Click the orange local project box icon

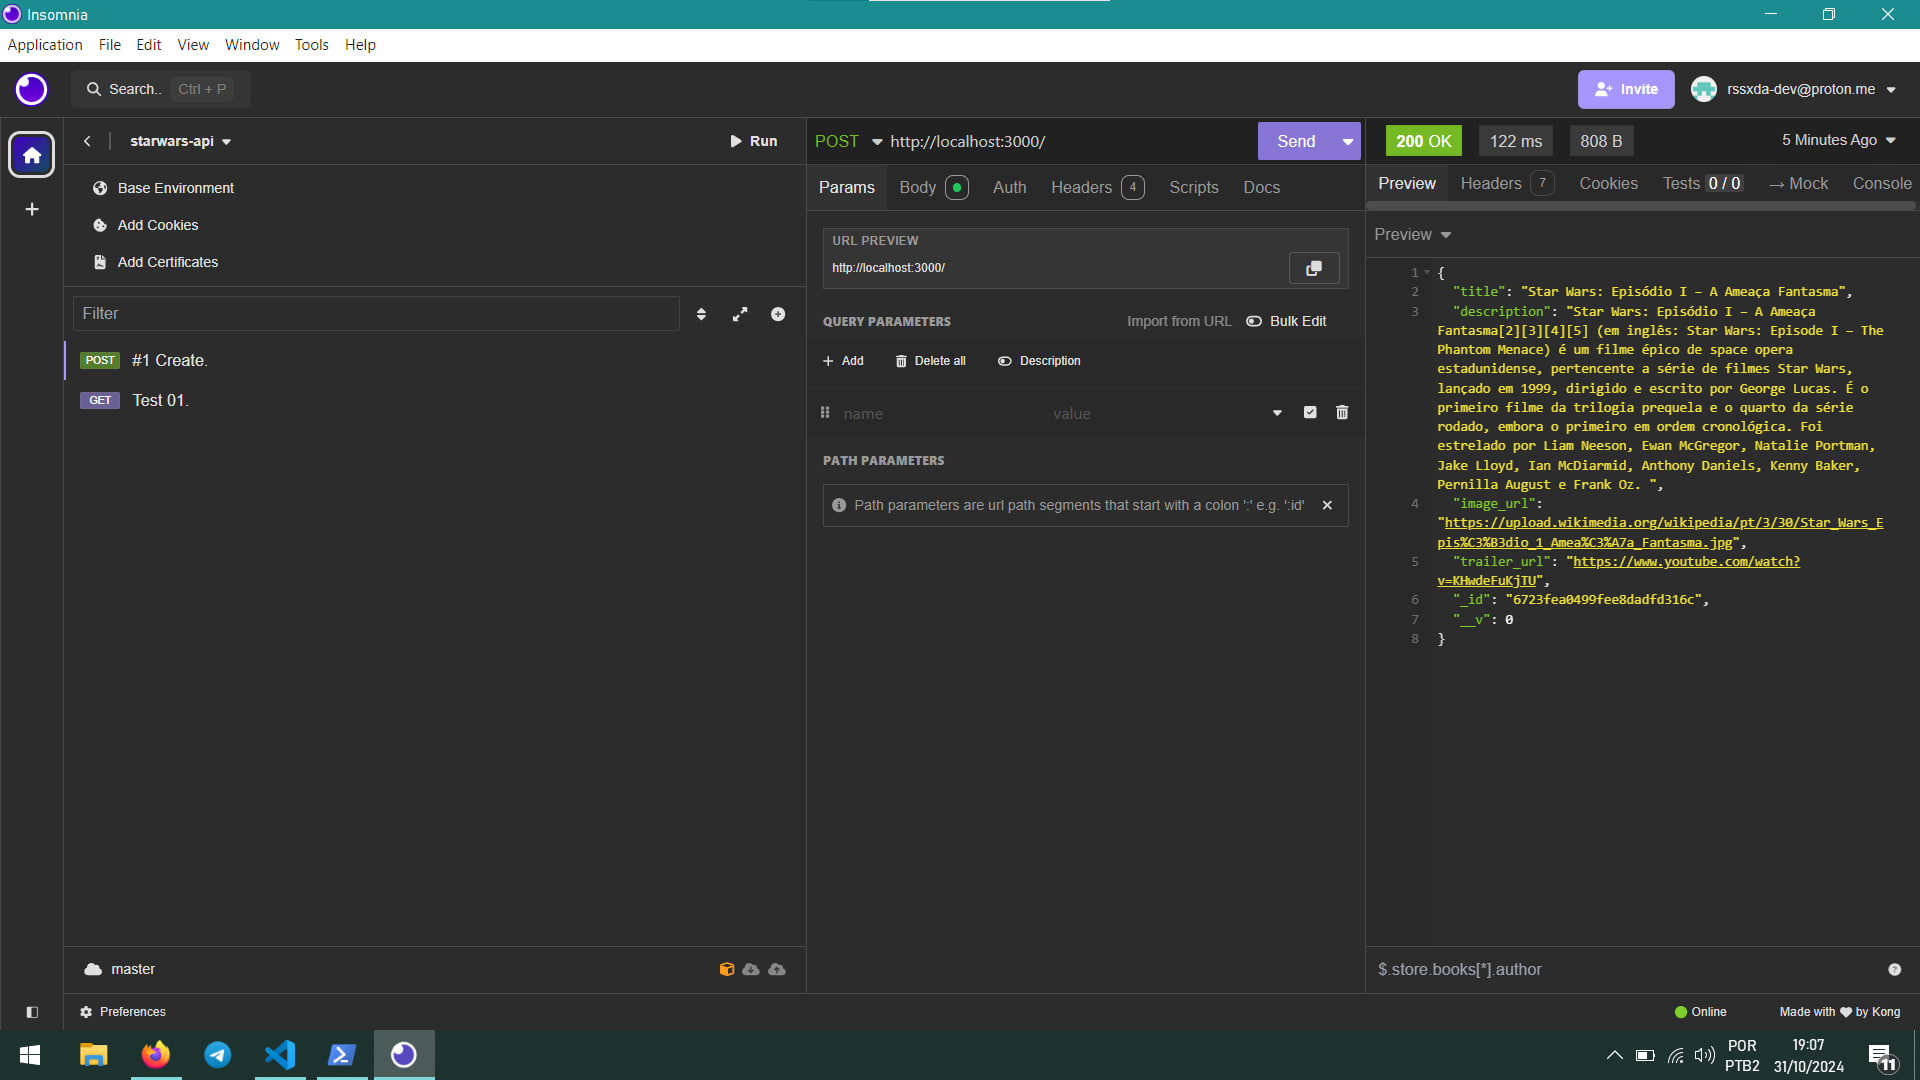click(727, 969)
